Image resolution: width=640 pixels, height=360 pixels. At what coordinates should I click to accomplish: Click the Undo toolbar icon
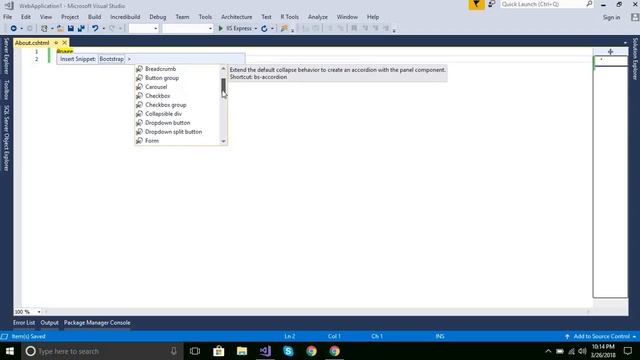(95, 29)
